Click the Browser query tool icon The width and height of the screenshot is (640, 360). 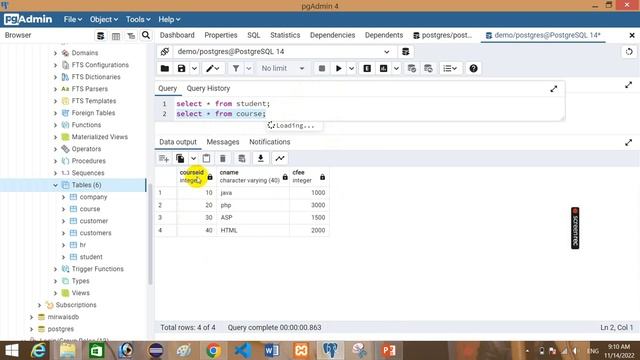click(x=100, y=36)
